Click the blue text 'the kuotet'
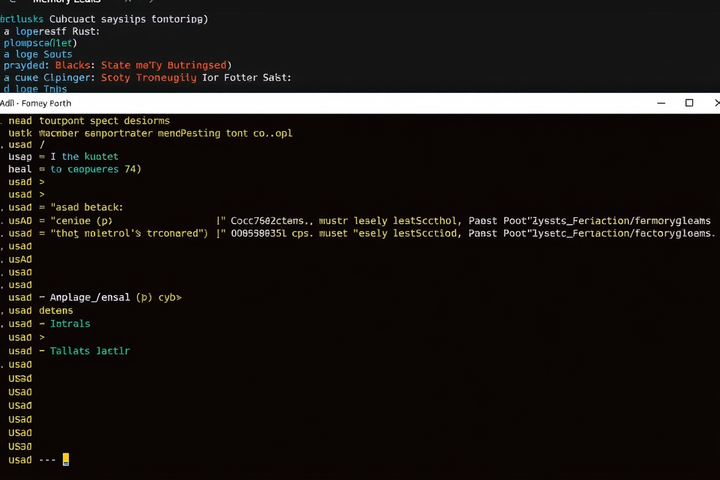The width and height of the screenshot is (720, 480). (x=90, y=157)
